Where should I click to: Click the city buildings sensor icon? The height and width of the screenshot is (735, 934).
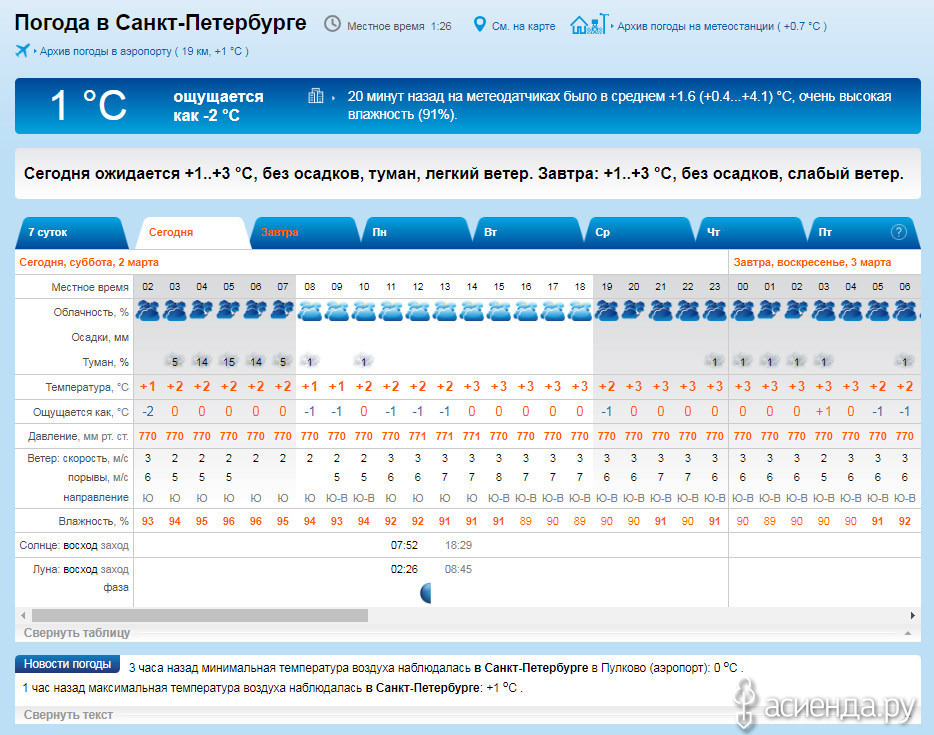click(x=316, y=95)
